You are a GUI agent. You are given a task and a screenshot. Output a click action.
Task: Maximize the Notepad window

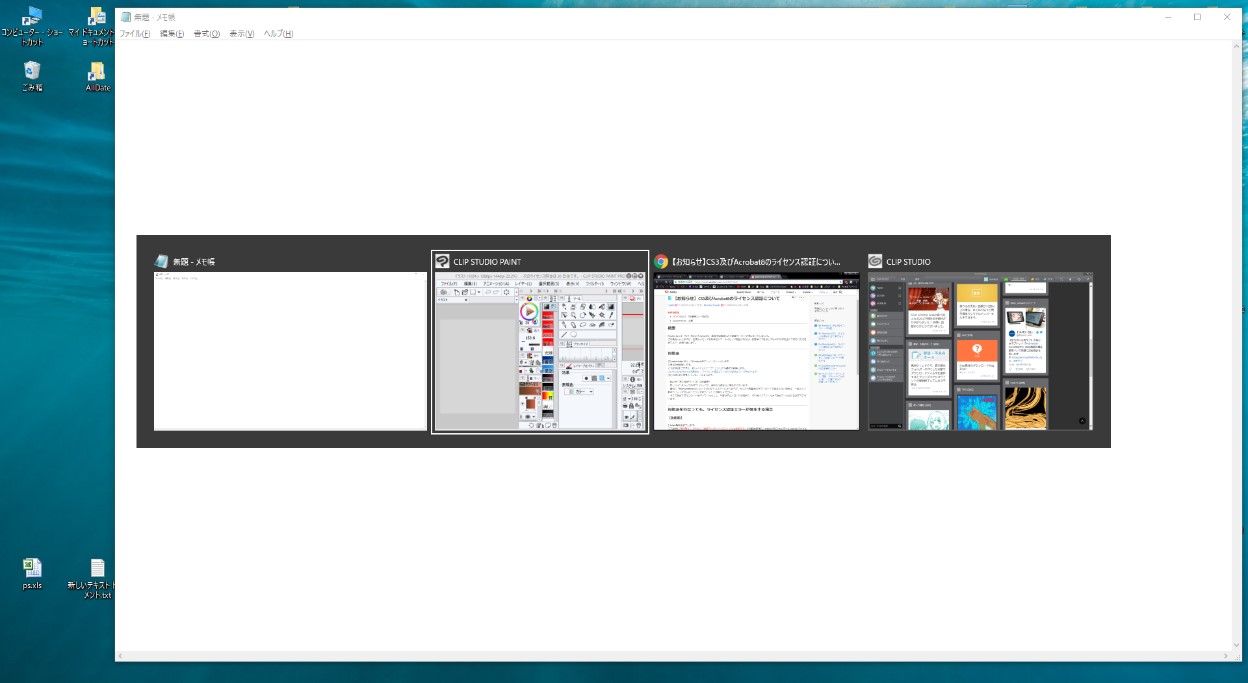click(1197, 17)
